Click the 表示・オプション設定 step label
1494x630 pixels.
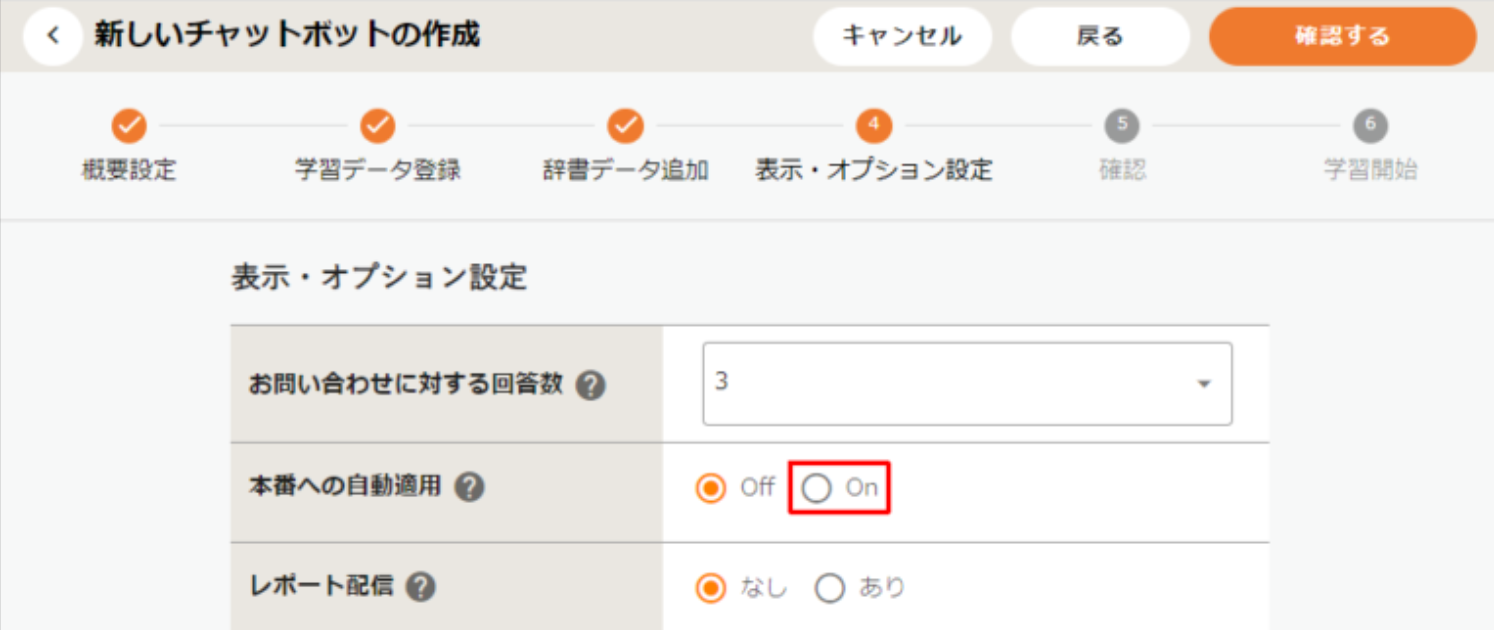click(x=873, y=170)
